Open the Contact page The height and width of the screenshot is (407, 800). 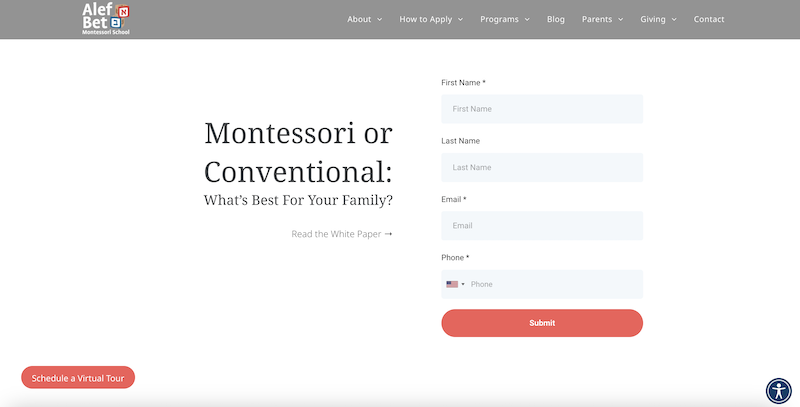[709, 19]
